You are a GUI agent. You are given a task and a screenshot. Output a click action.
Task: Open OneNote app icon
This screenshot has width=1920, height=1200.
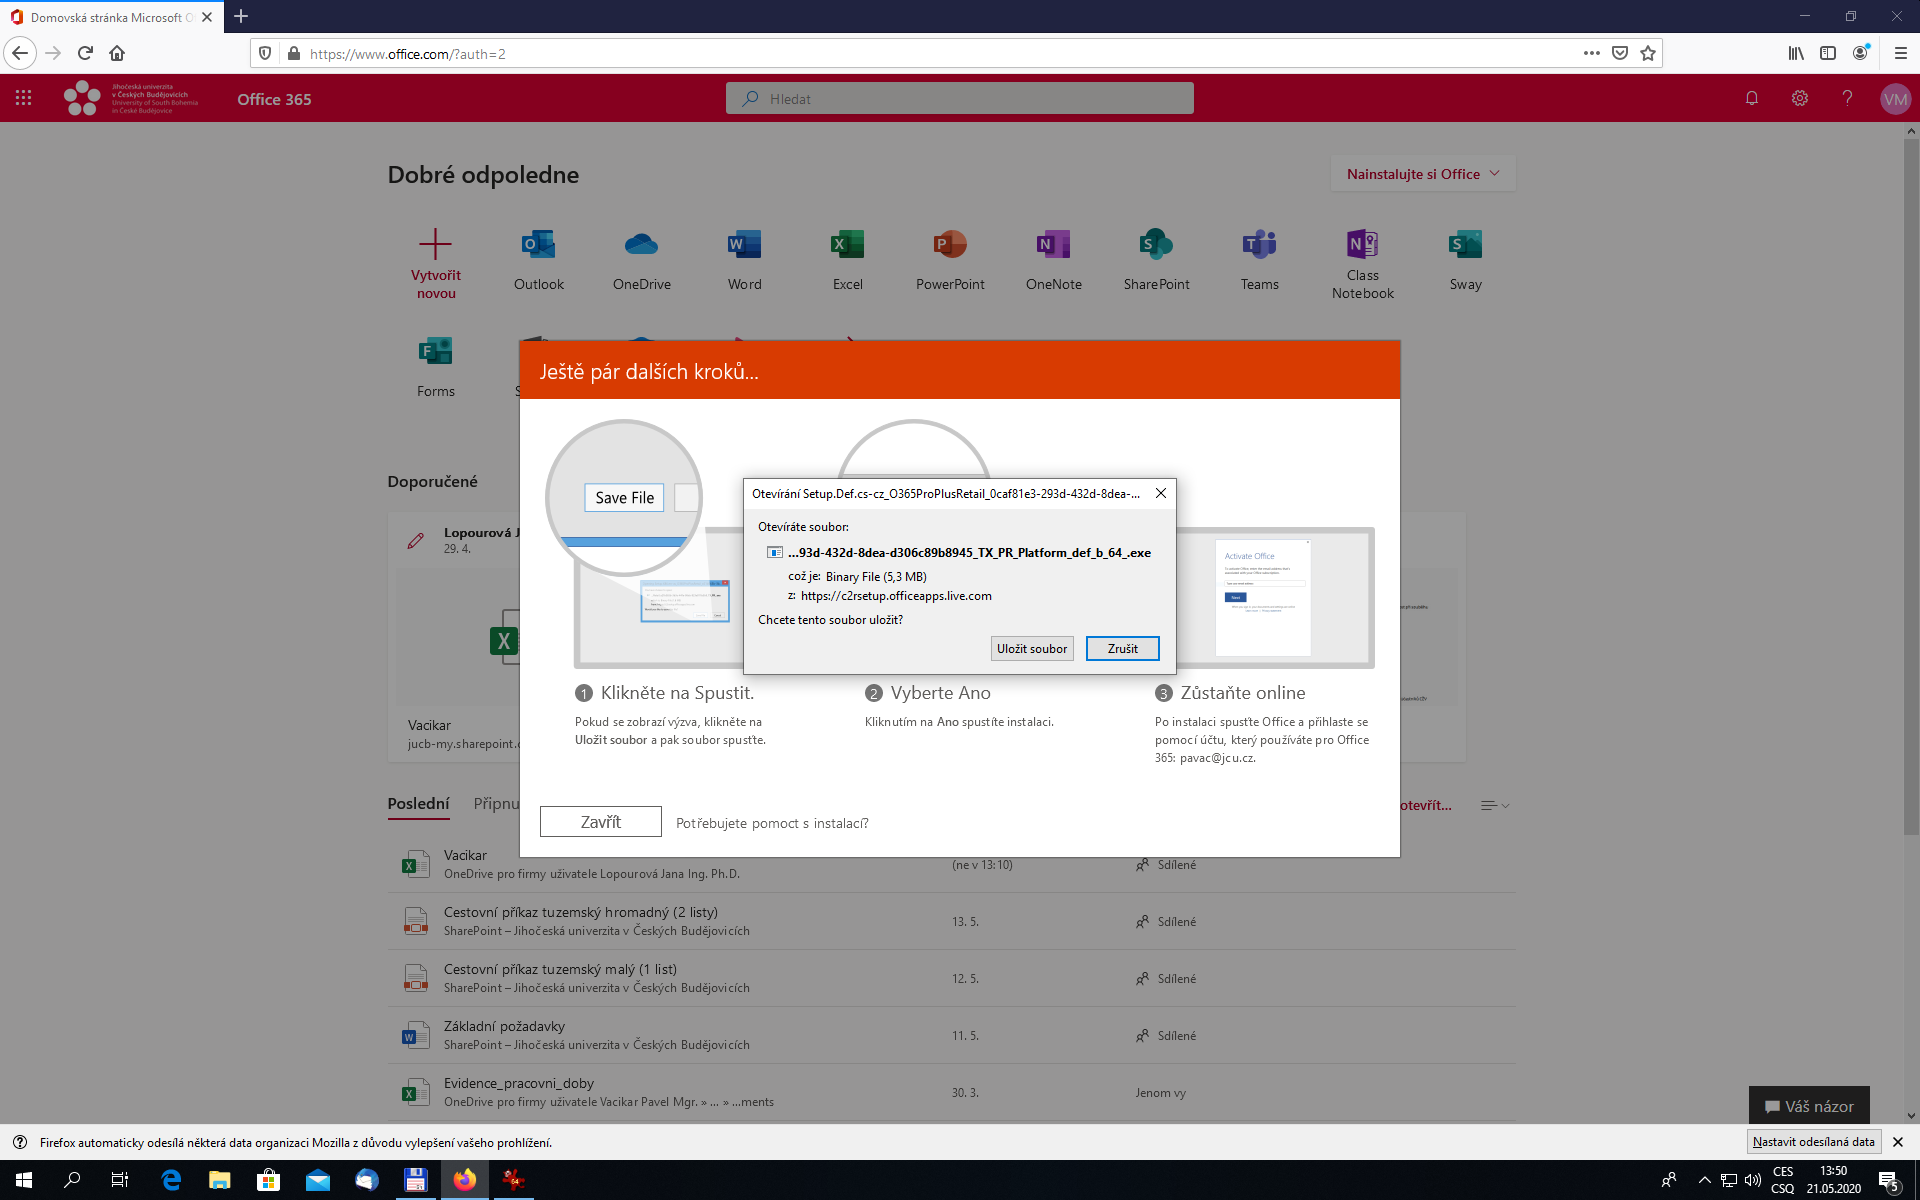coord(1054,245)
